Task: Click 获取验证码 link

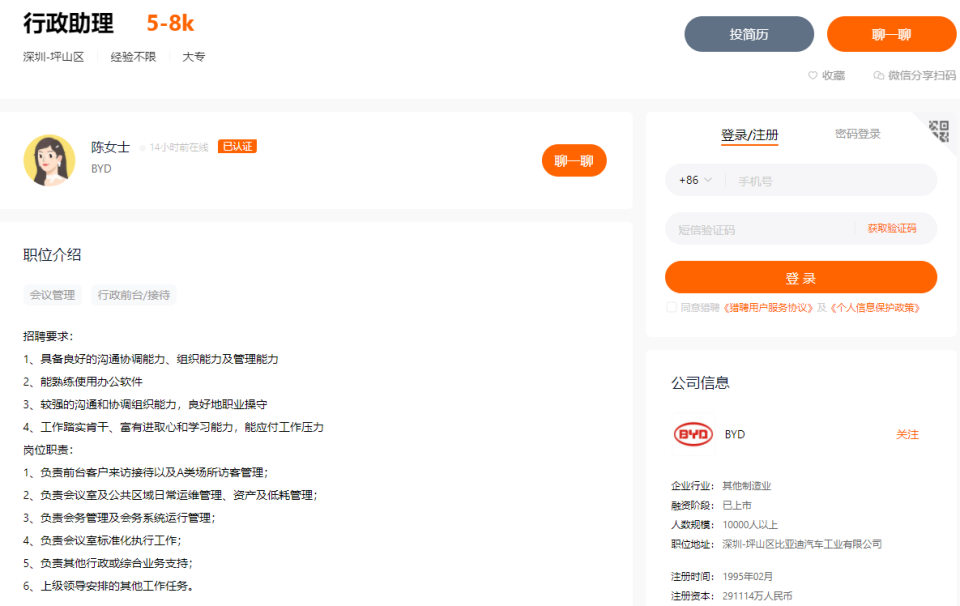Action: (892, 228)
